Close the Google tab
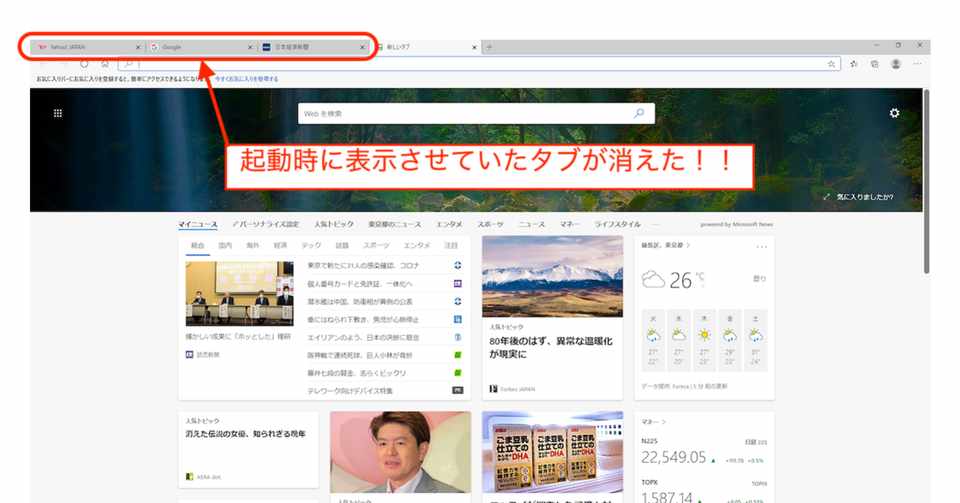The width and height of the screenshot is (960, 503). [250, 47]
